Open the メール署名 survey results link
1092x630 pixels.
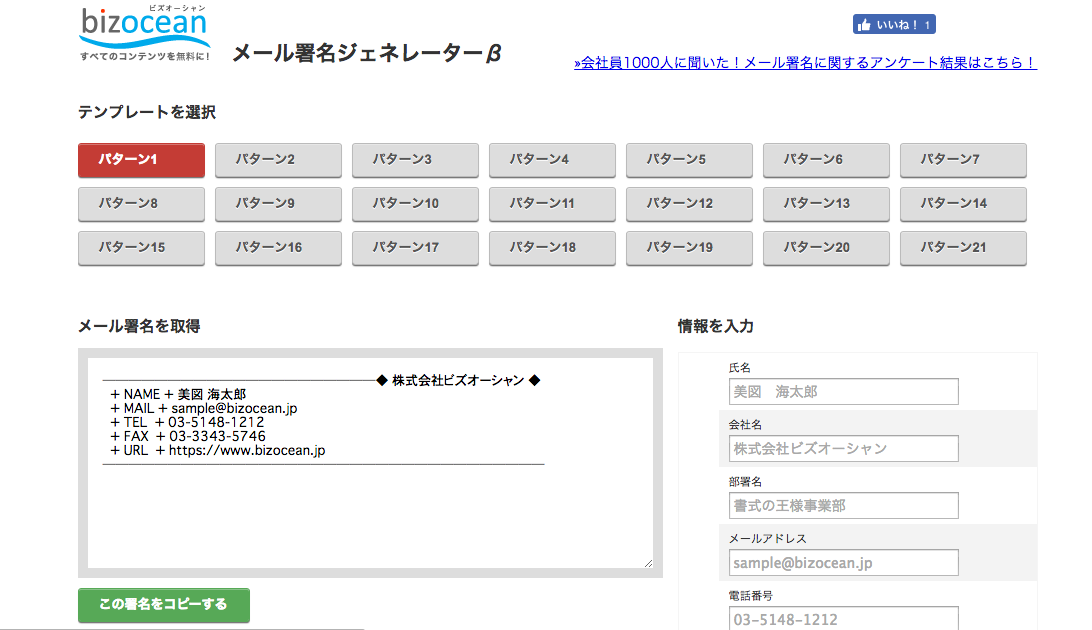805,63
